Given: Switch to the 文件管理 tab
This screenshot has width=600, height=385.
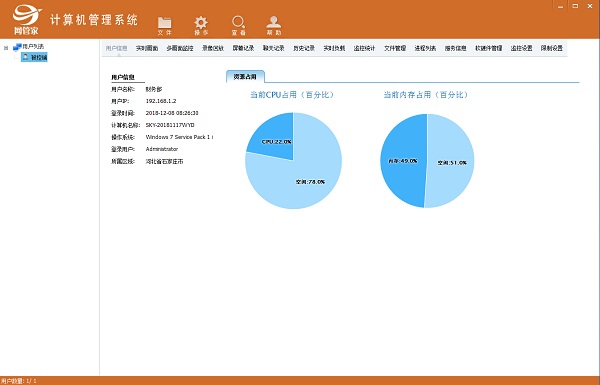Looking at the screenshot, I should click(395, 48).
